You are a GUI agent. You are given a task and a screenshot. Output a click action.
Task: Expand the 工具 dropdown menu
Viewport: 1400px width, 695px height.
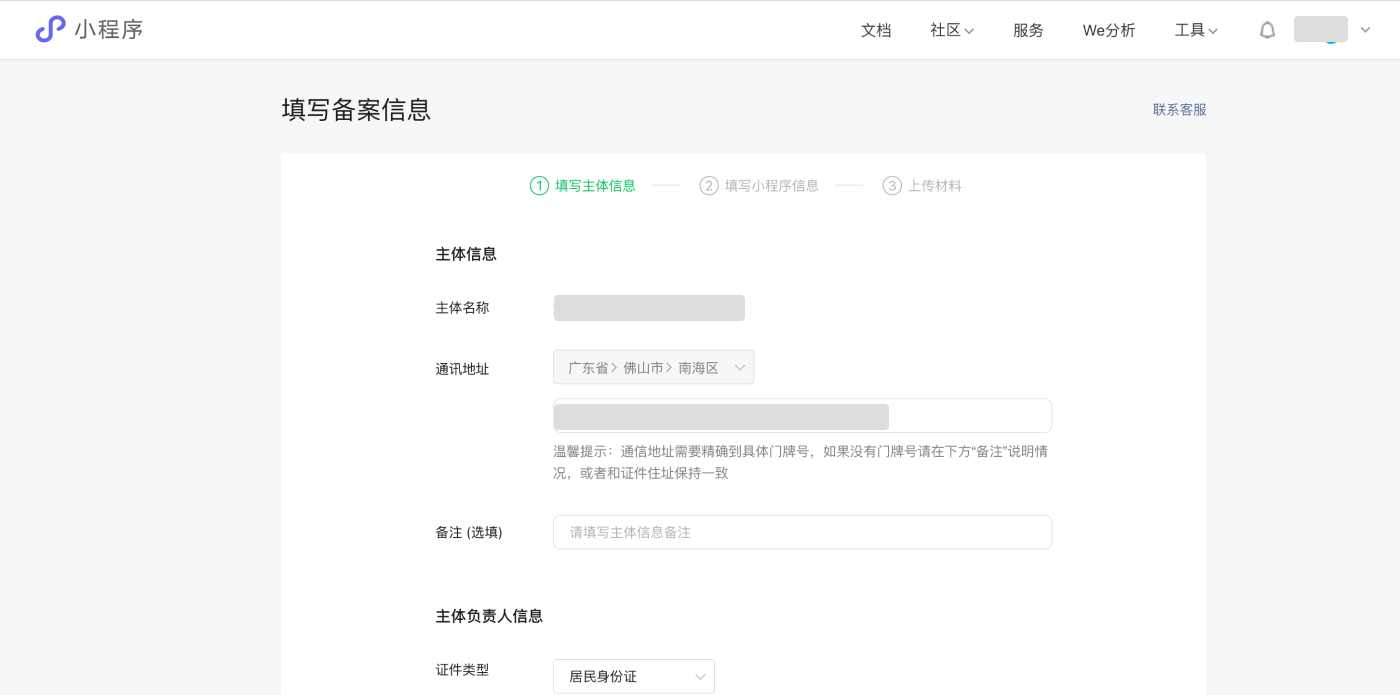1196,30
